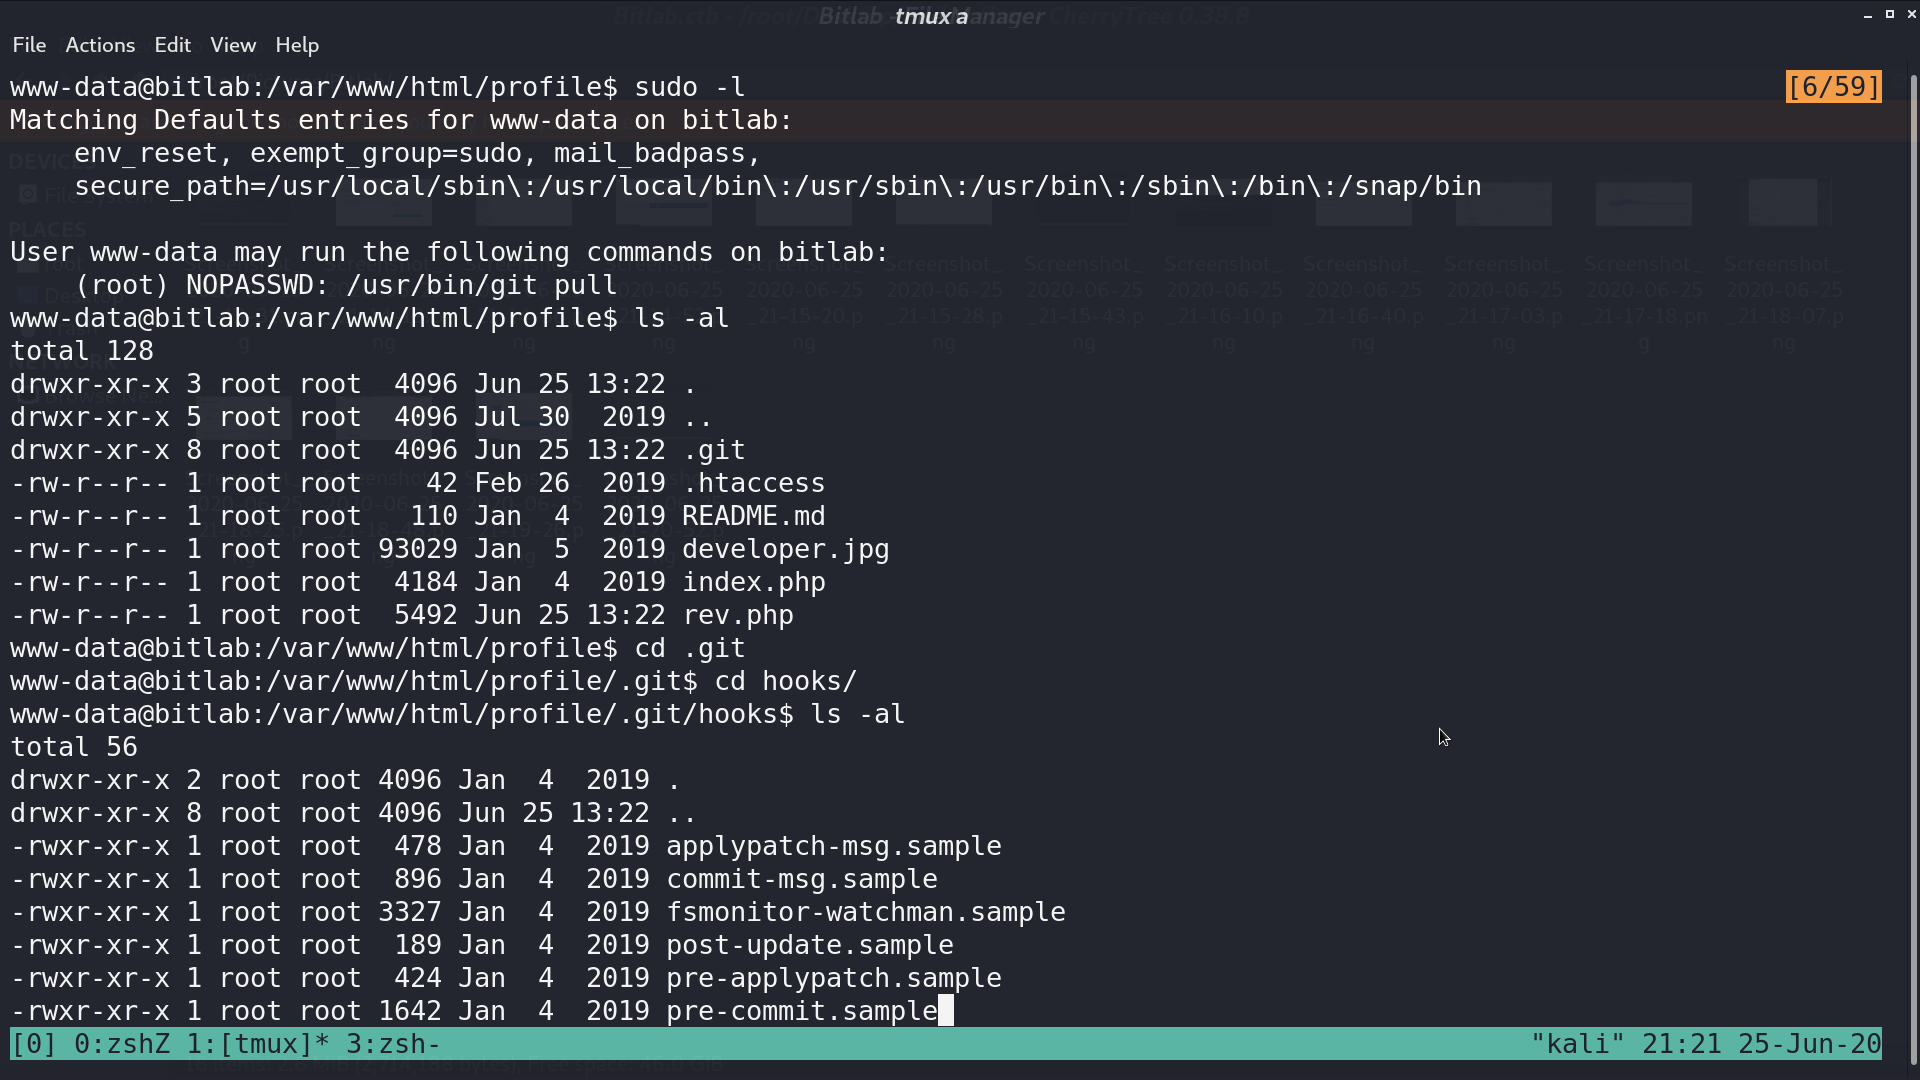The width and height of the screenshot is (1920, 1080).
Task: Minimize the terminal window
Action: [1868, 15]
